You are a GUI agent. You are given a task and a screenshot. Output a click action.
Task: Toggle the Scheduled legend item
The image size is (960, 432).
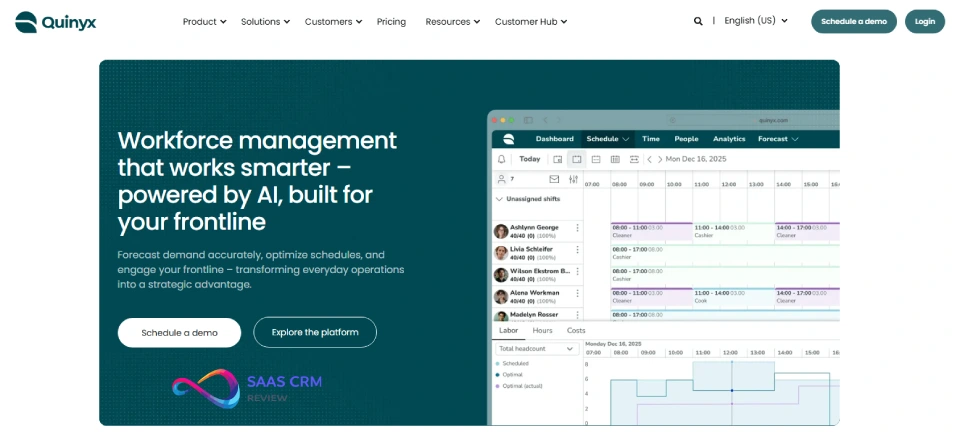[x=515, y=363]
